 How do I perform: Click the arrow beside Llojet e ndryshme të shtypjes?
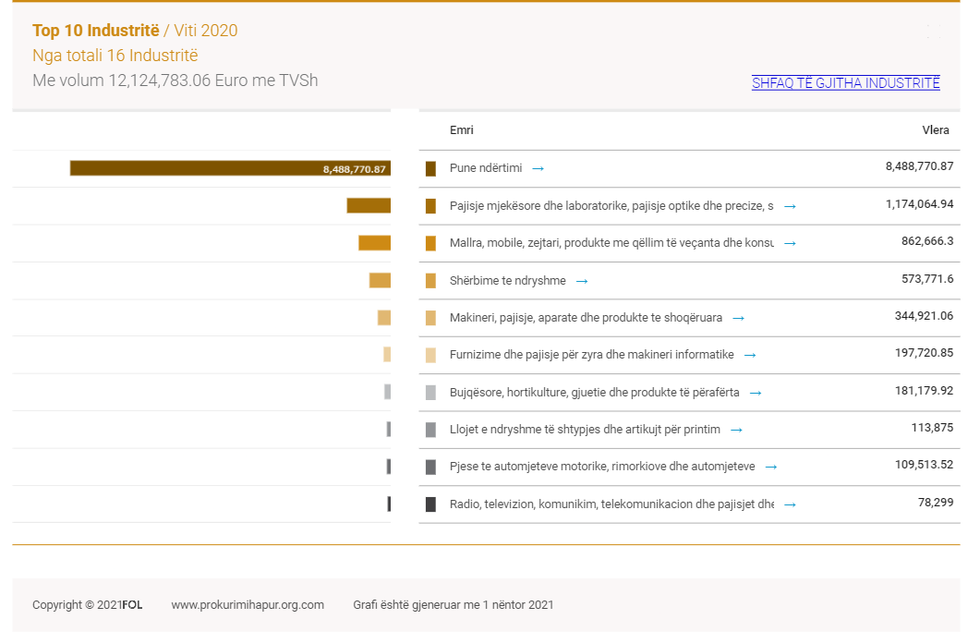tap(736, 430)
